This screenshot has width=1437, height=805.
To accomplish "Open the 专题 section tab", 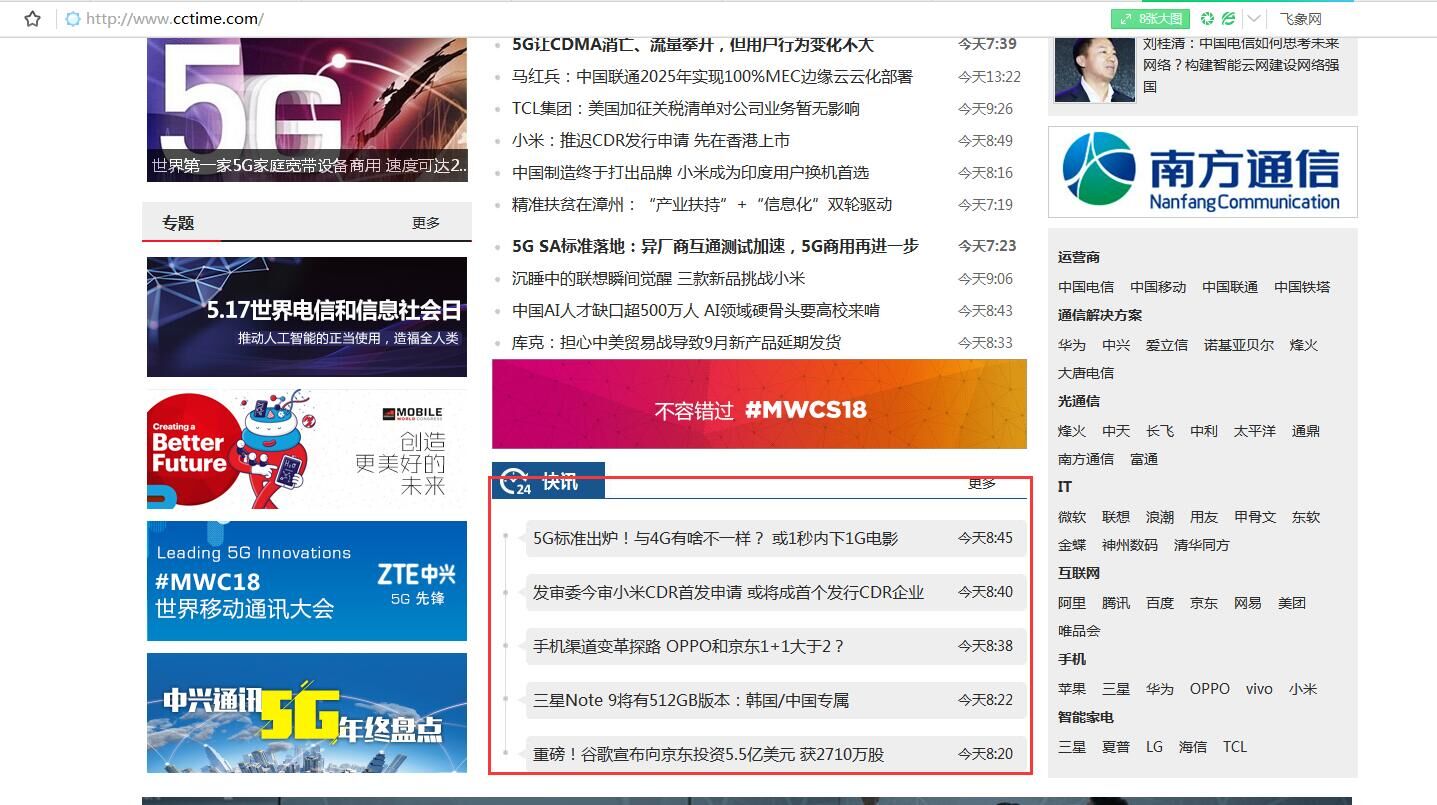I will pyautogui.click(x=178, y=223).
